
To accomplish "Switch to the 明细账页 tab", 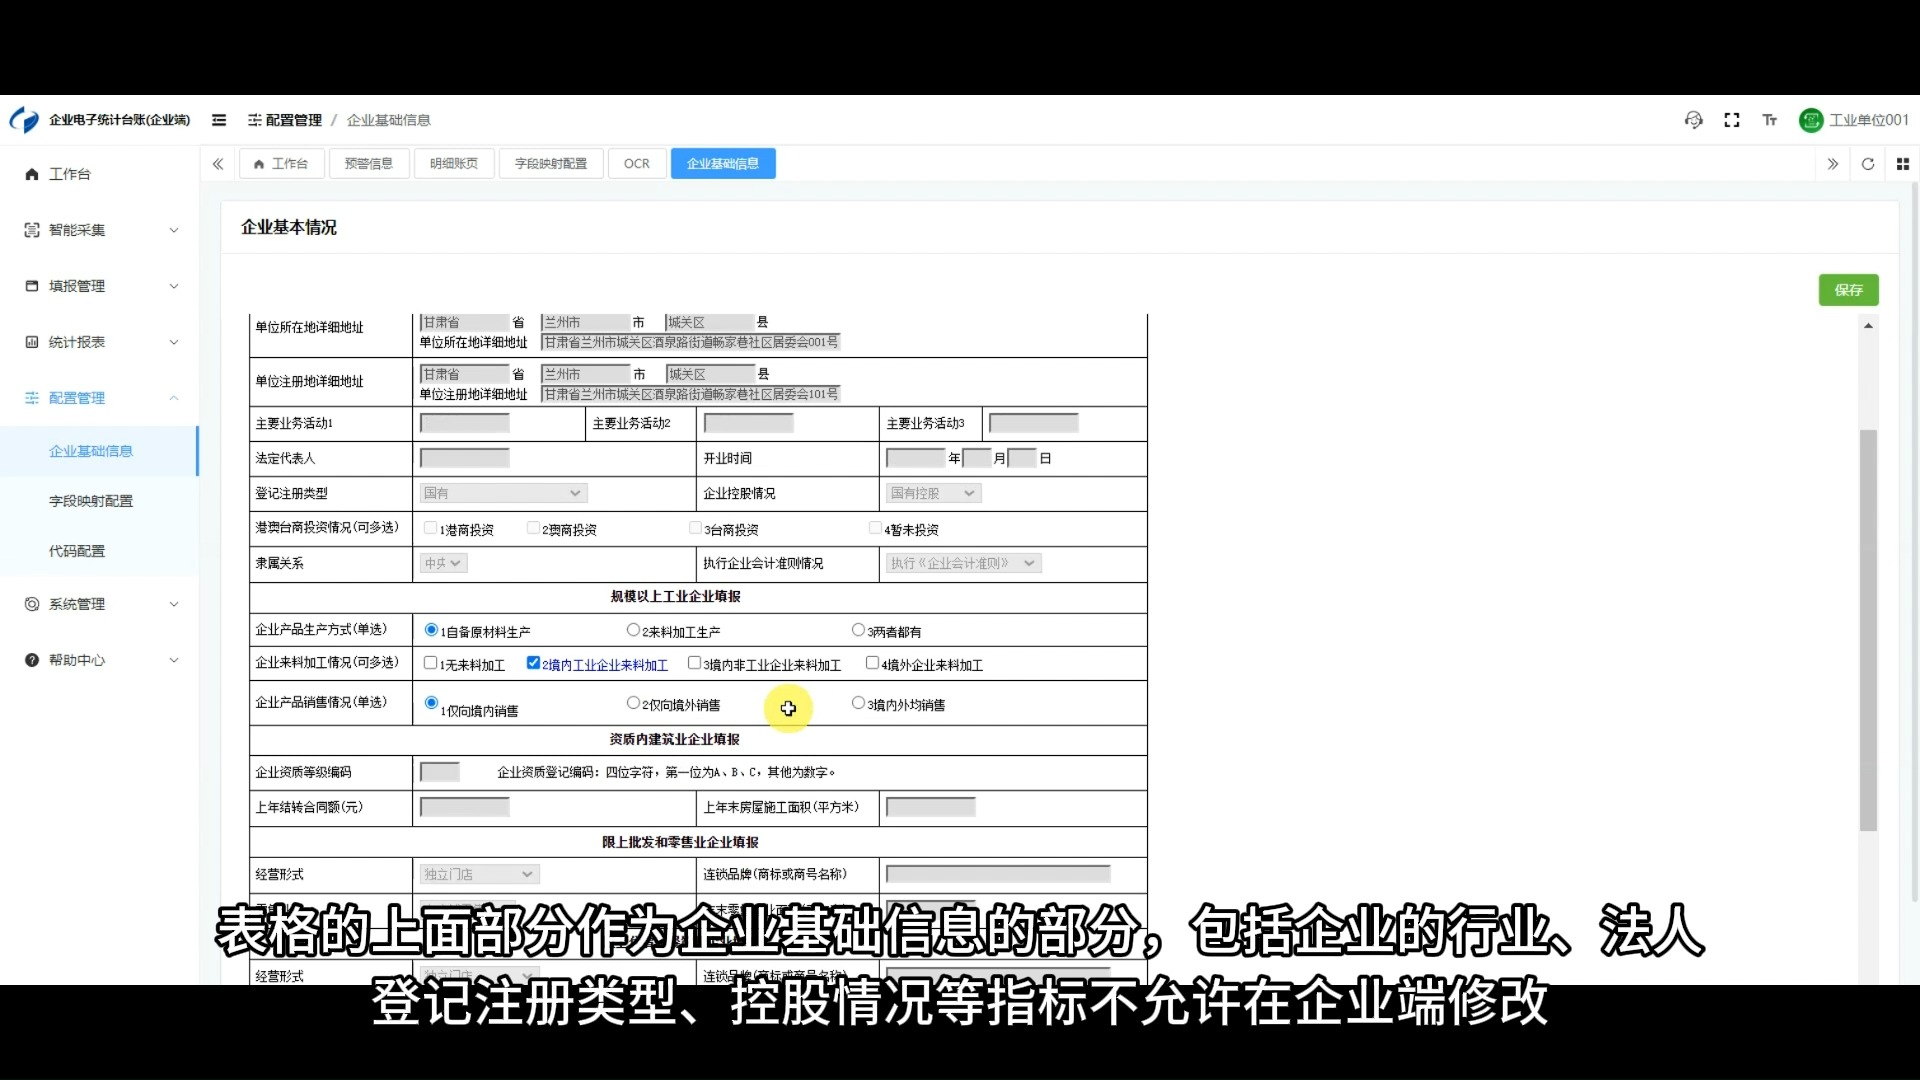I will [454, 164].
